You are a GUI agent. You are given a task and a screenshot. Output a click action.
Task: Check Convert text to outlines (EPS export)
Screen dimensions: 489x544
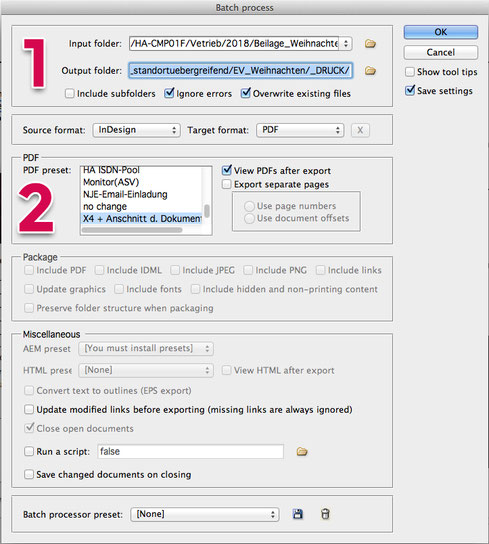click(29, 391)
